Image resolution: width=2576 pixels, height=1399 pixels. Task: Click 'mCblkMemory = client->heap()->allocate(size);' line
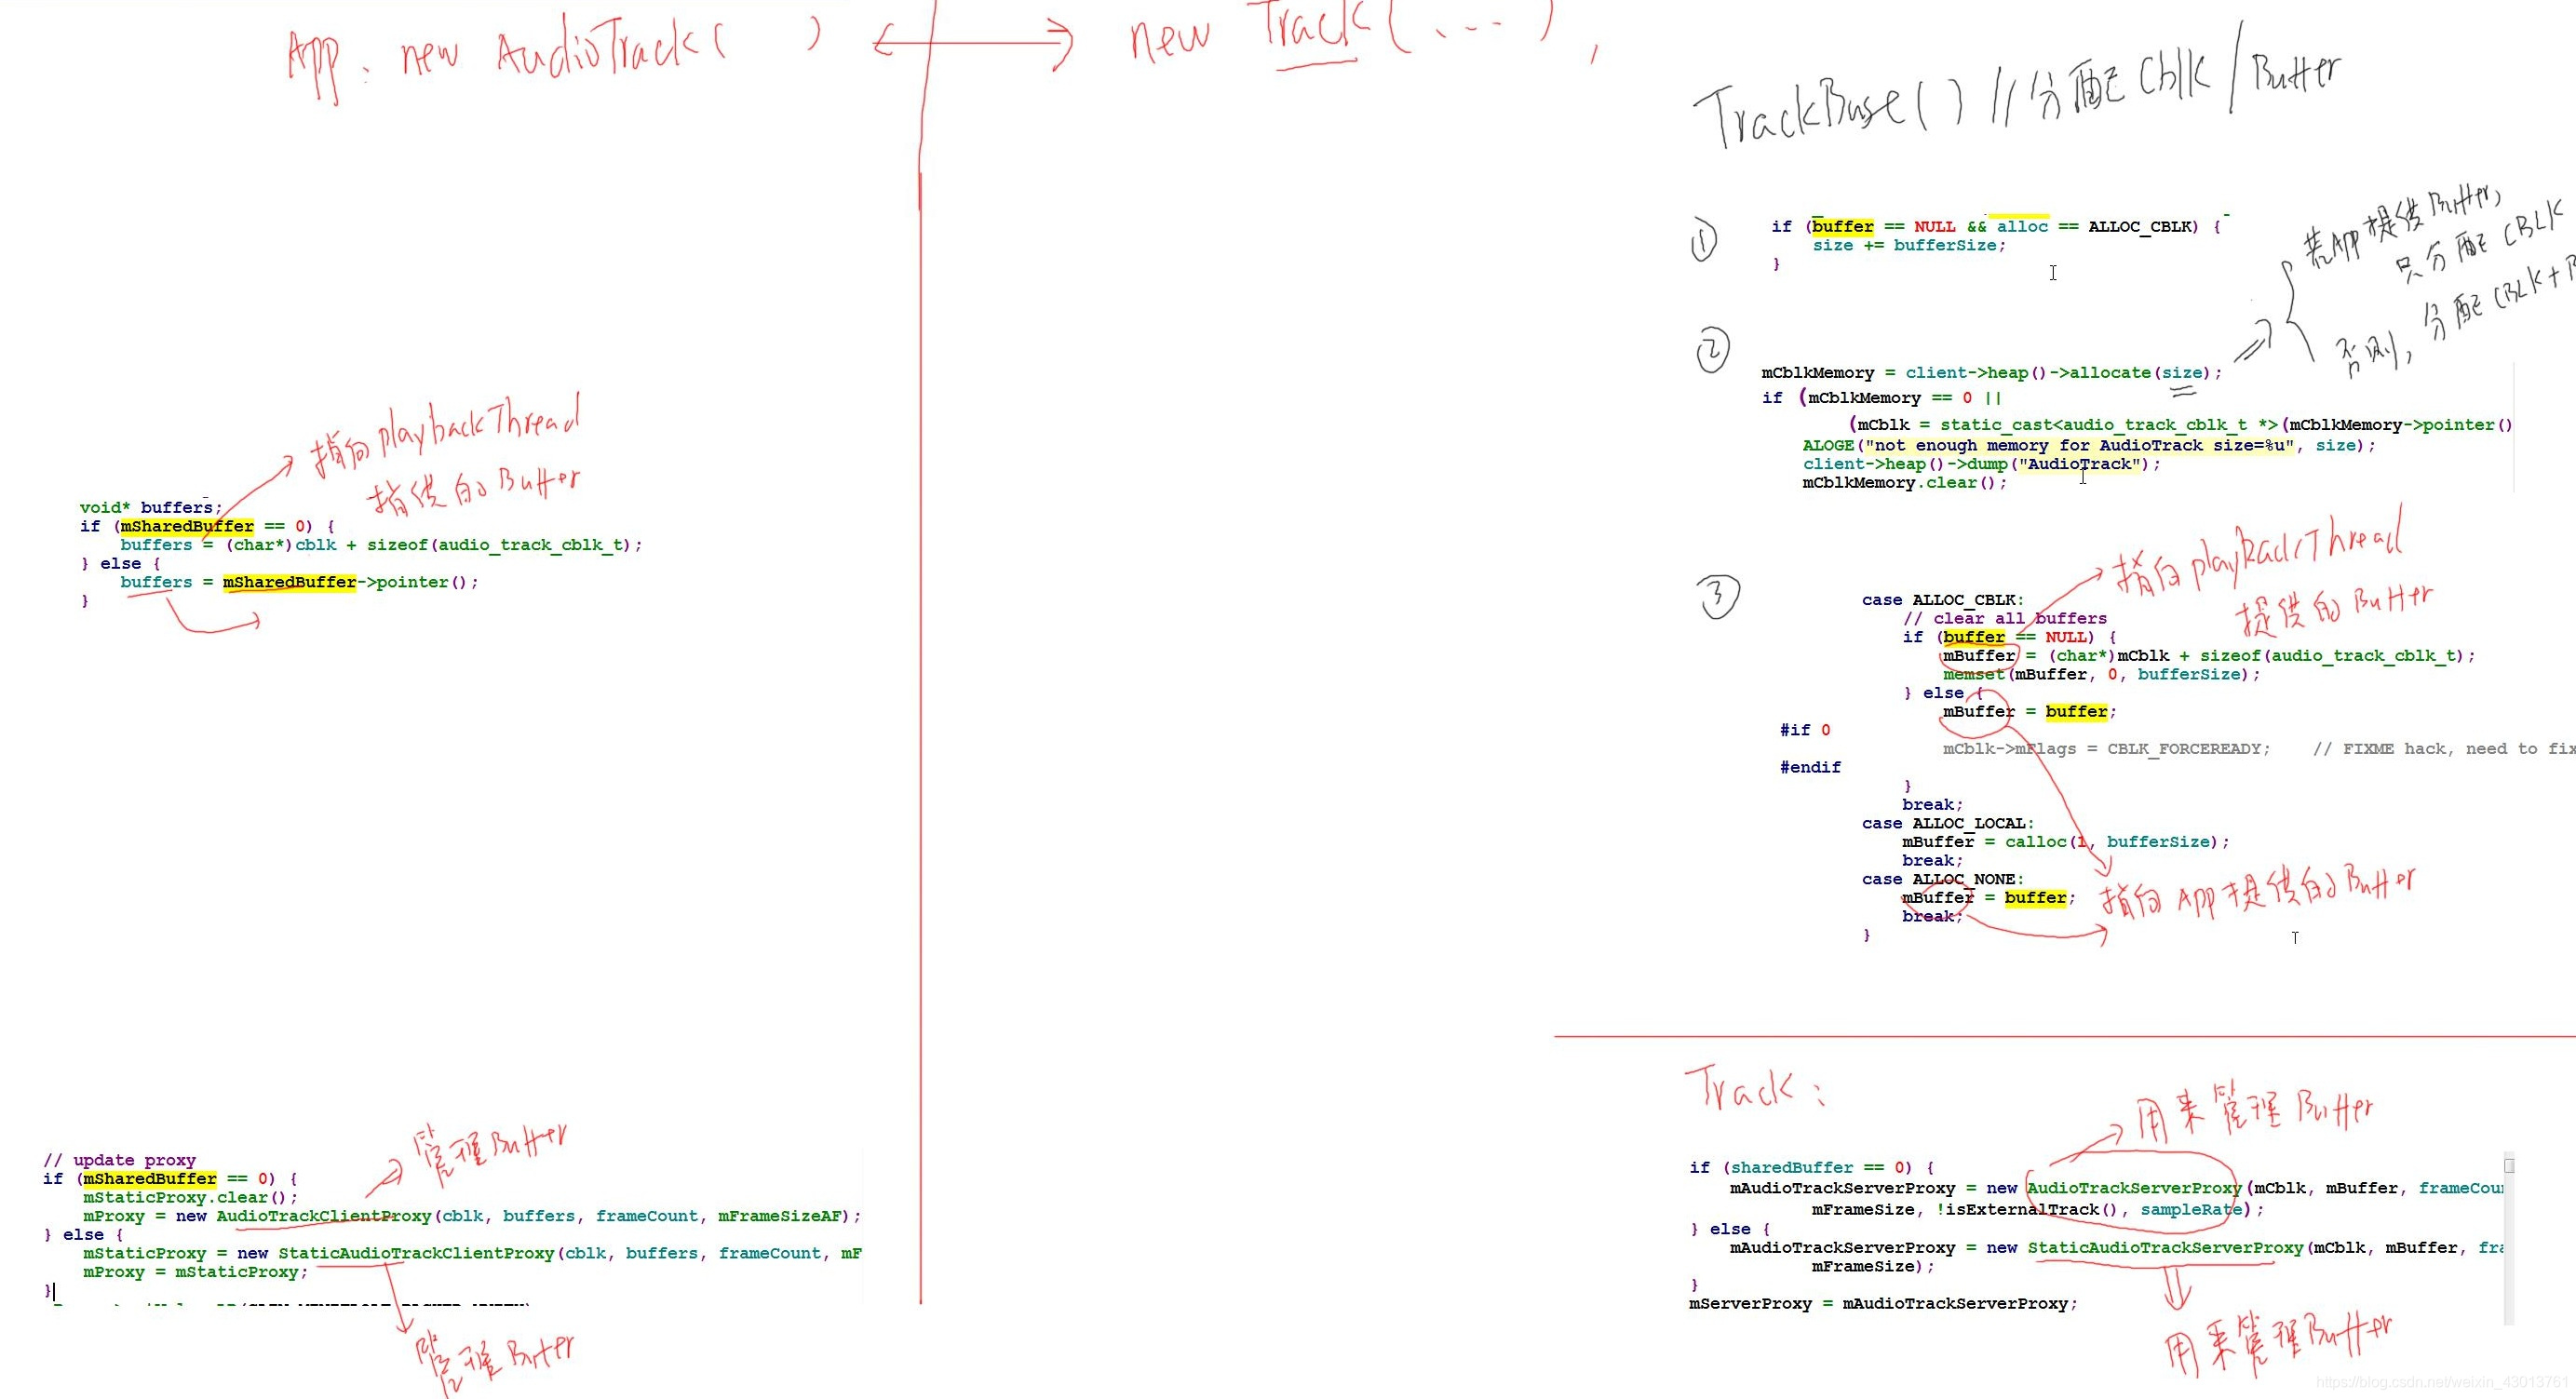point(1991,373)
